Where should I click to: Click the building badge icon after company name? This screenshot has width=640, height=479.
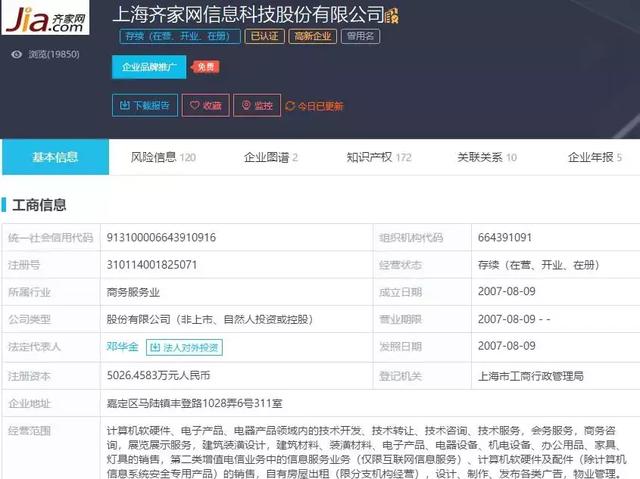391,16
